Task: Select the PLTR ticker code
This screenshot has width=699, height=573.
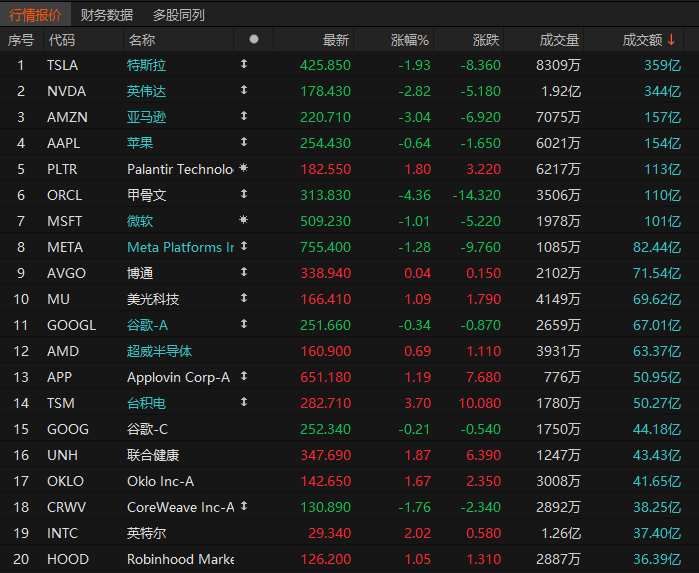Action: 62,169
